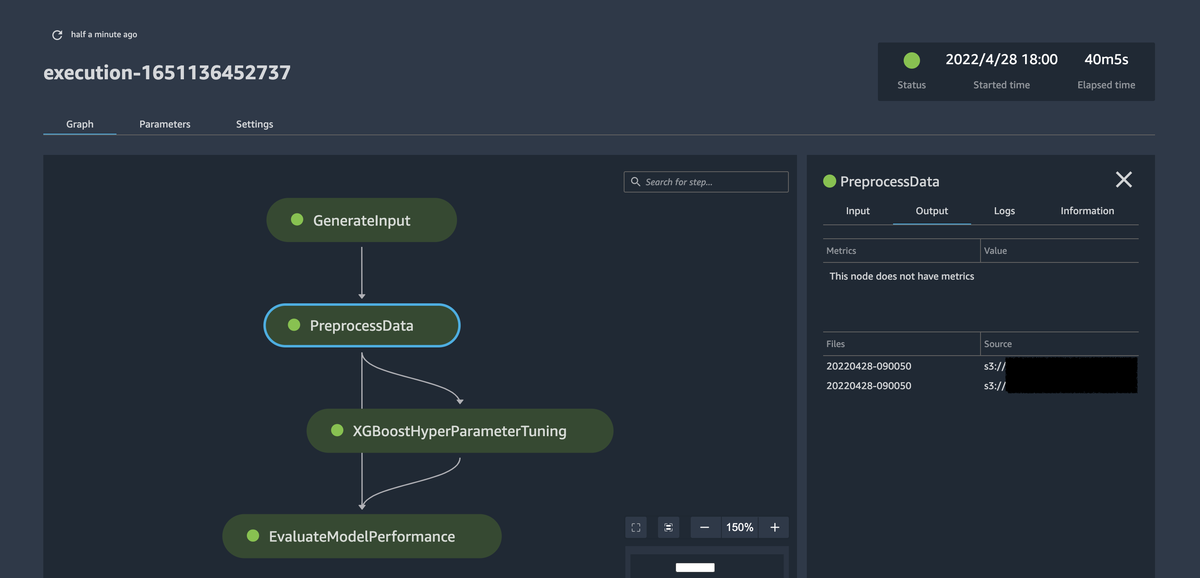View the Information tab for PreprocessData
The height and width of the screenshot is (578, 1200).
point(1087,211)
